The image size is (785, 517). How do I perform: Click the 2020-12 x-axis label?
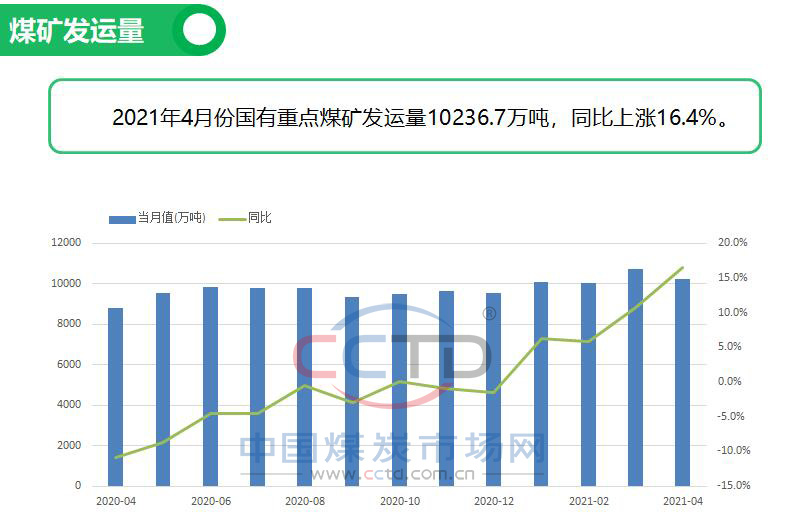(x=494, y=500)
